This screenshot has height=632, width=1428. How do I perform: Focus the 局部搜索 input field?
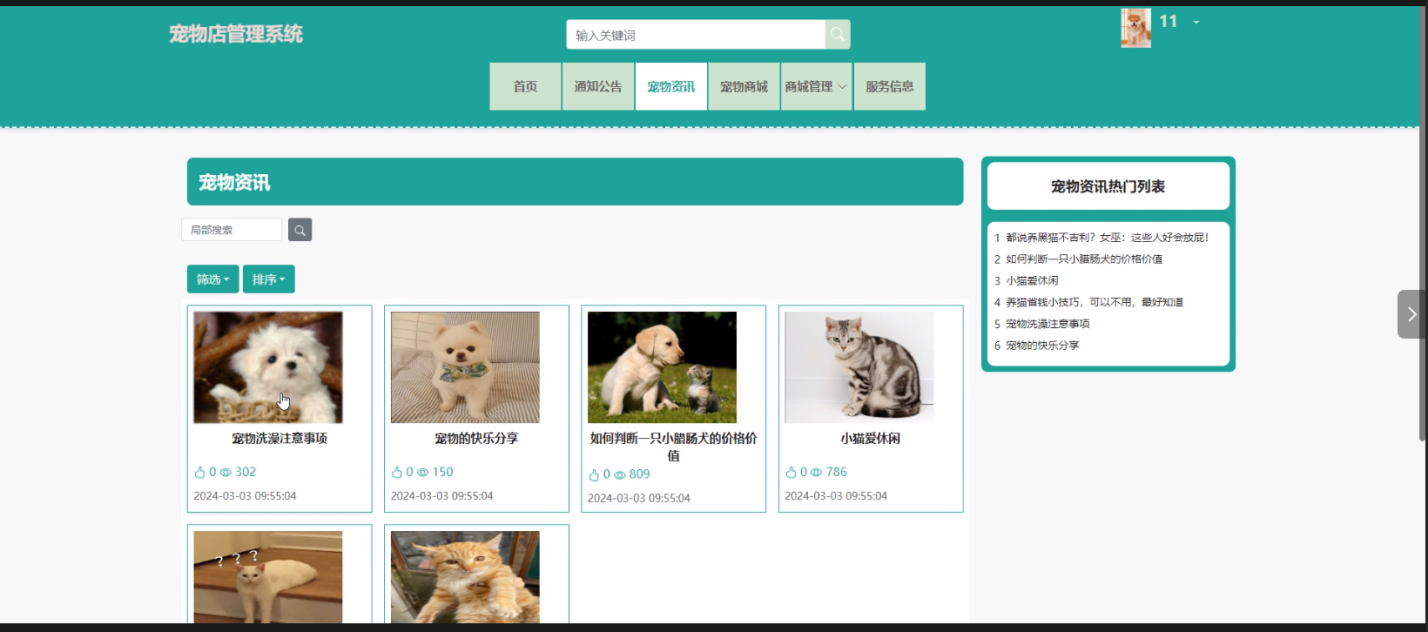(x=232, y=230)
